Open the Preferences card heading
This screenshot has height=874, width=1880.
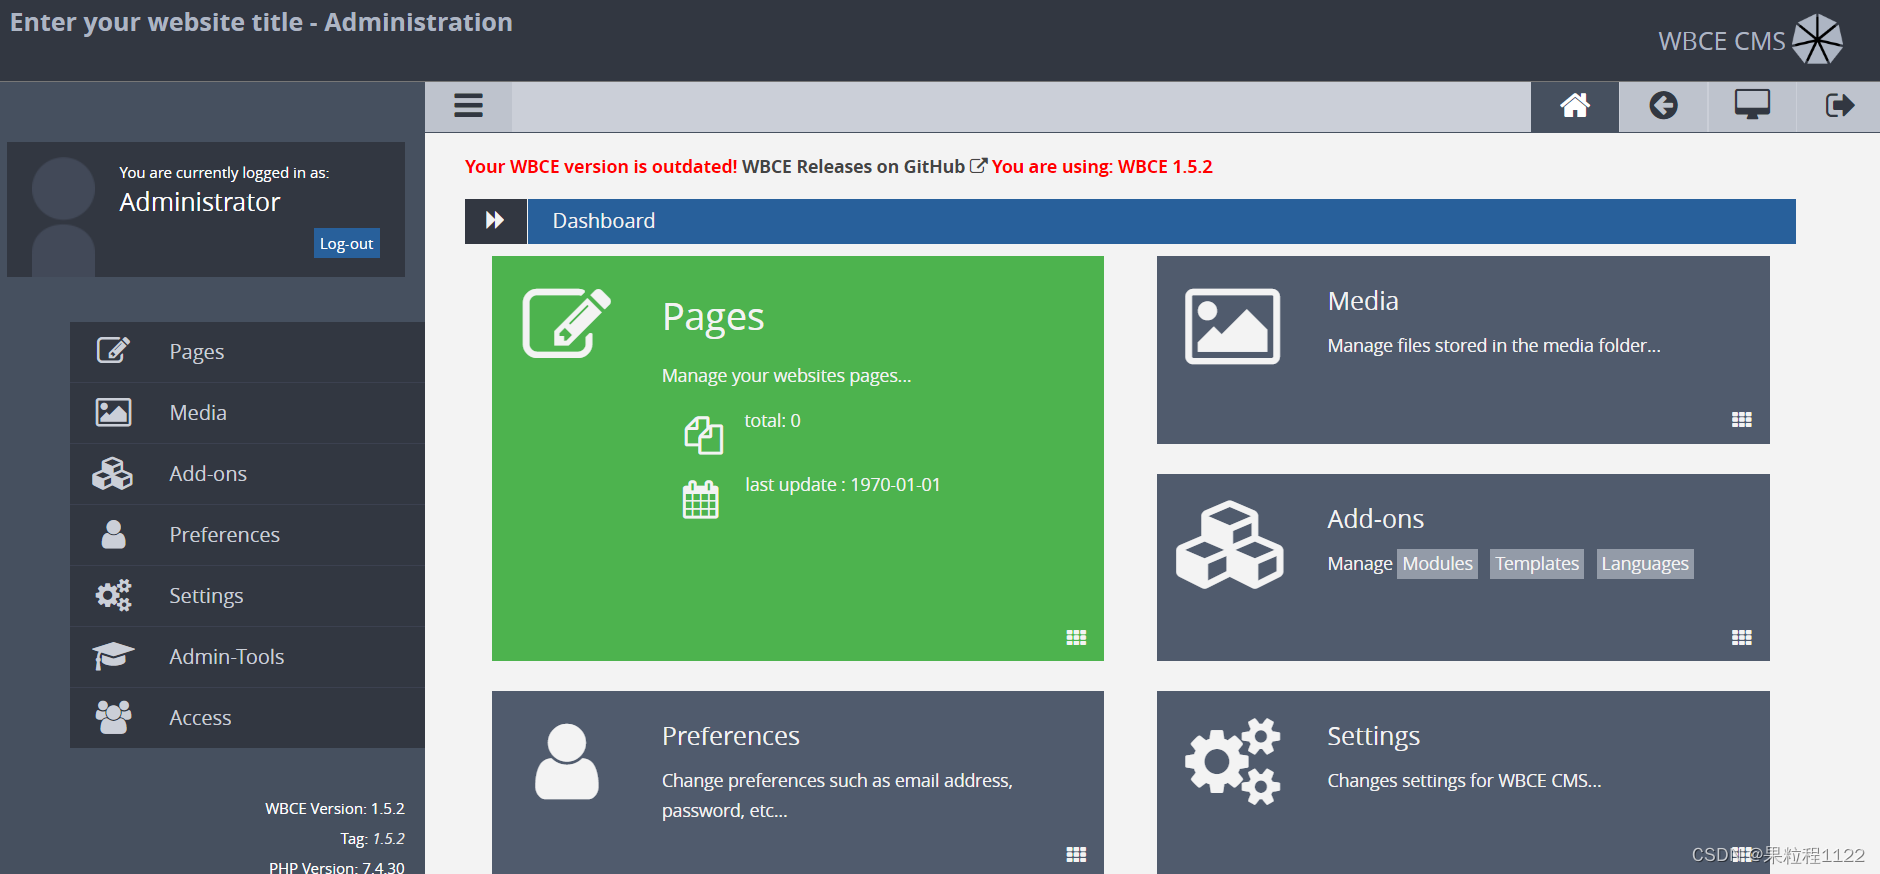click(x=731, y=736)
